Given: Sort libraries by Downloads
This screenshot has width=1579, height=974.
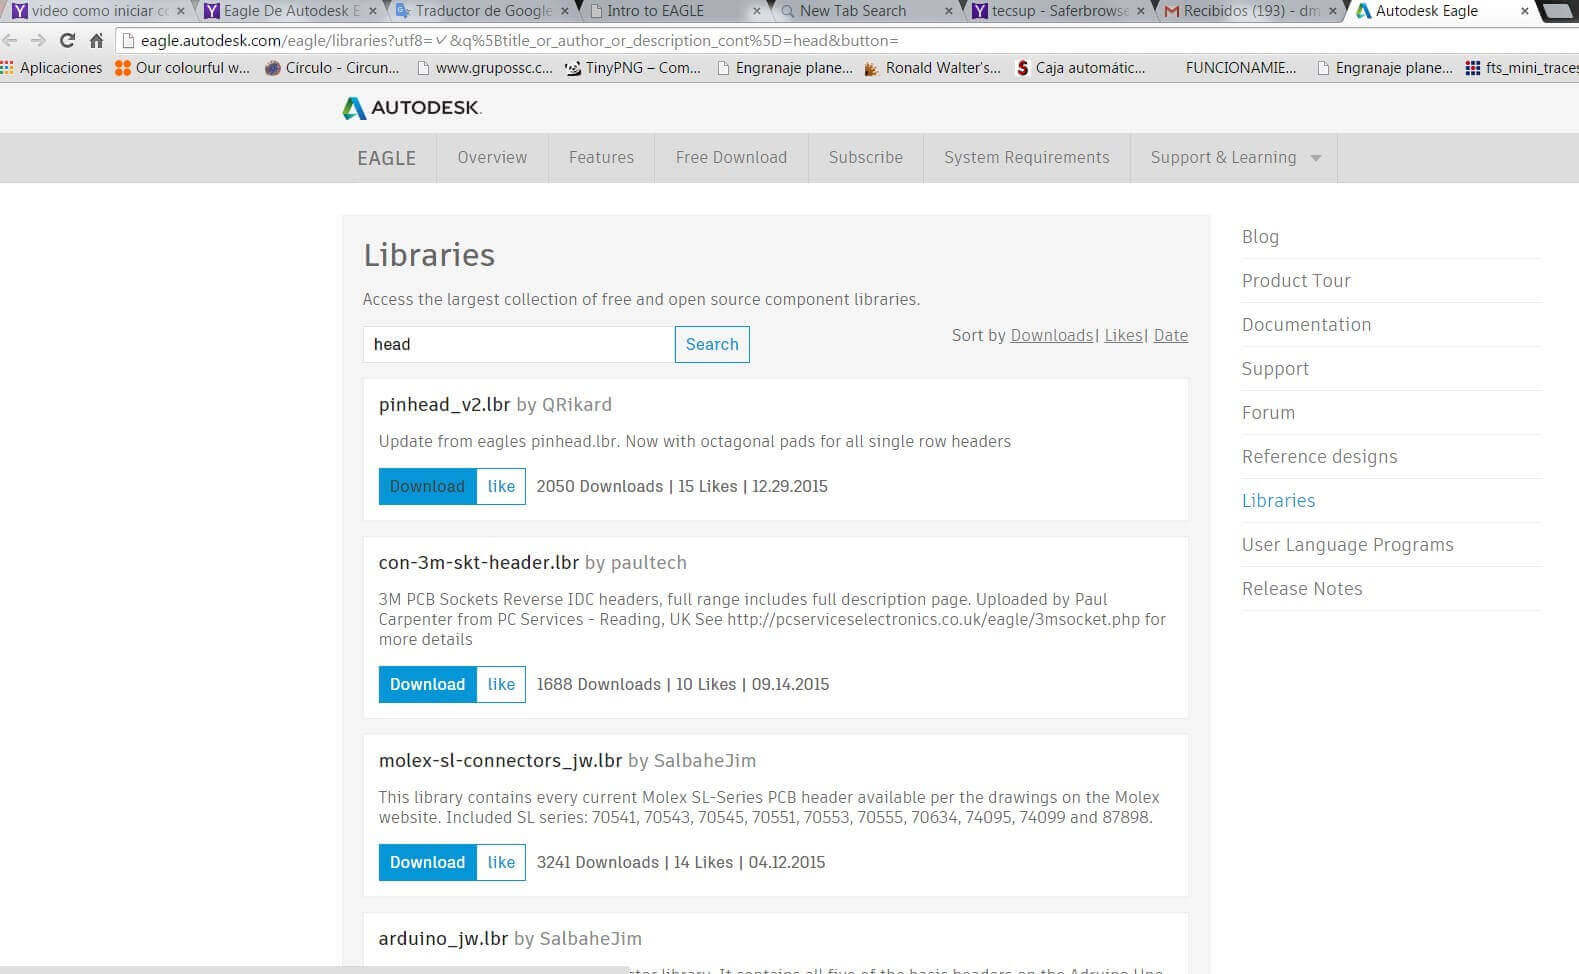Looking at the screenshot, I should (1052, 336).
